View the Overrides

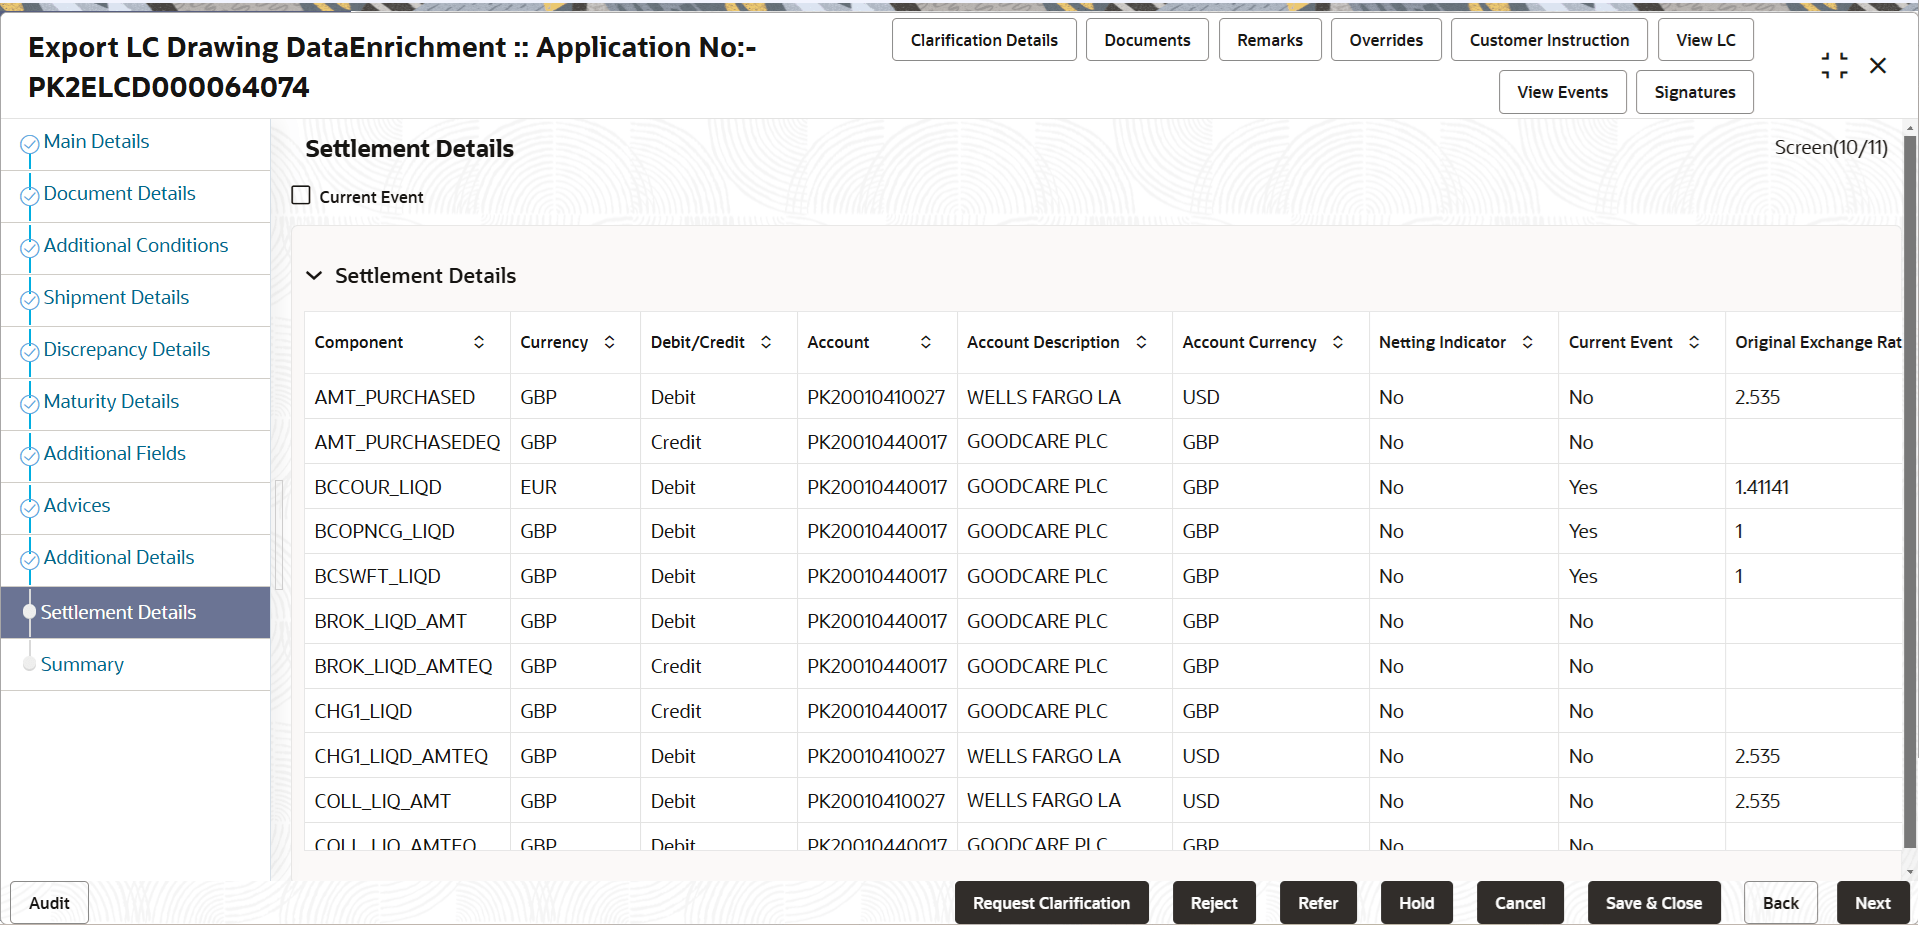click(x=1386, y=39)
